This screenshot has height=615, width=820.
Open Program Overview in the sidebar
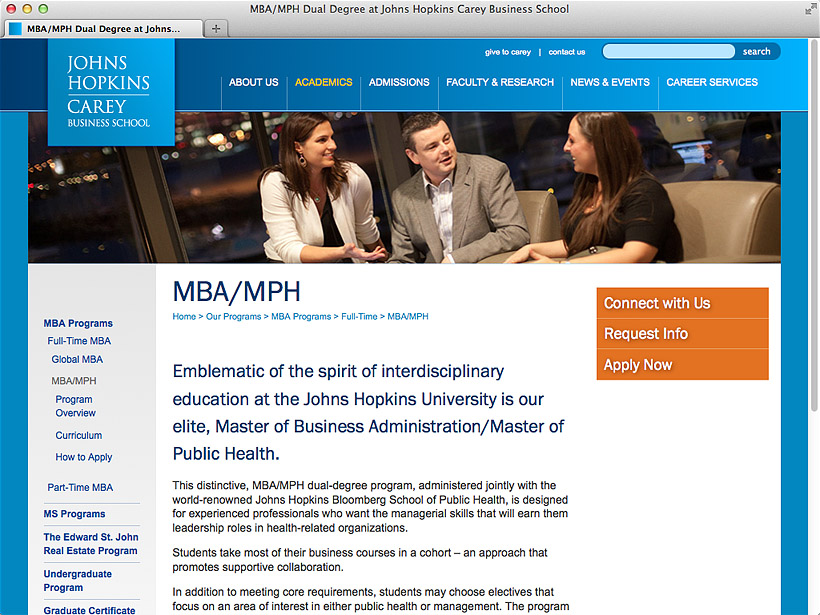click(75, 406)
